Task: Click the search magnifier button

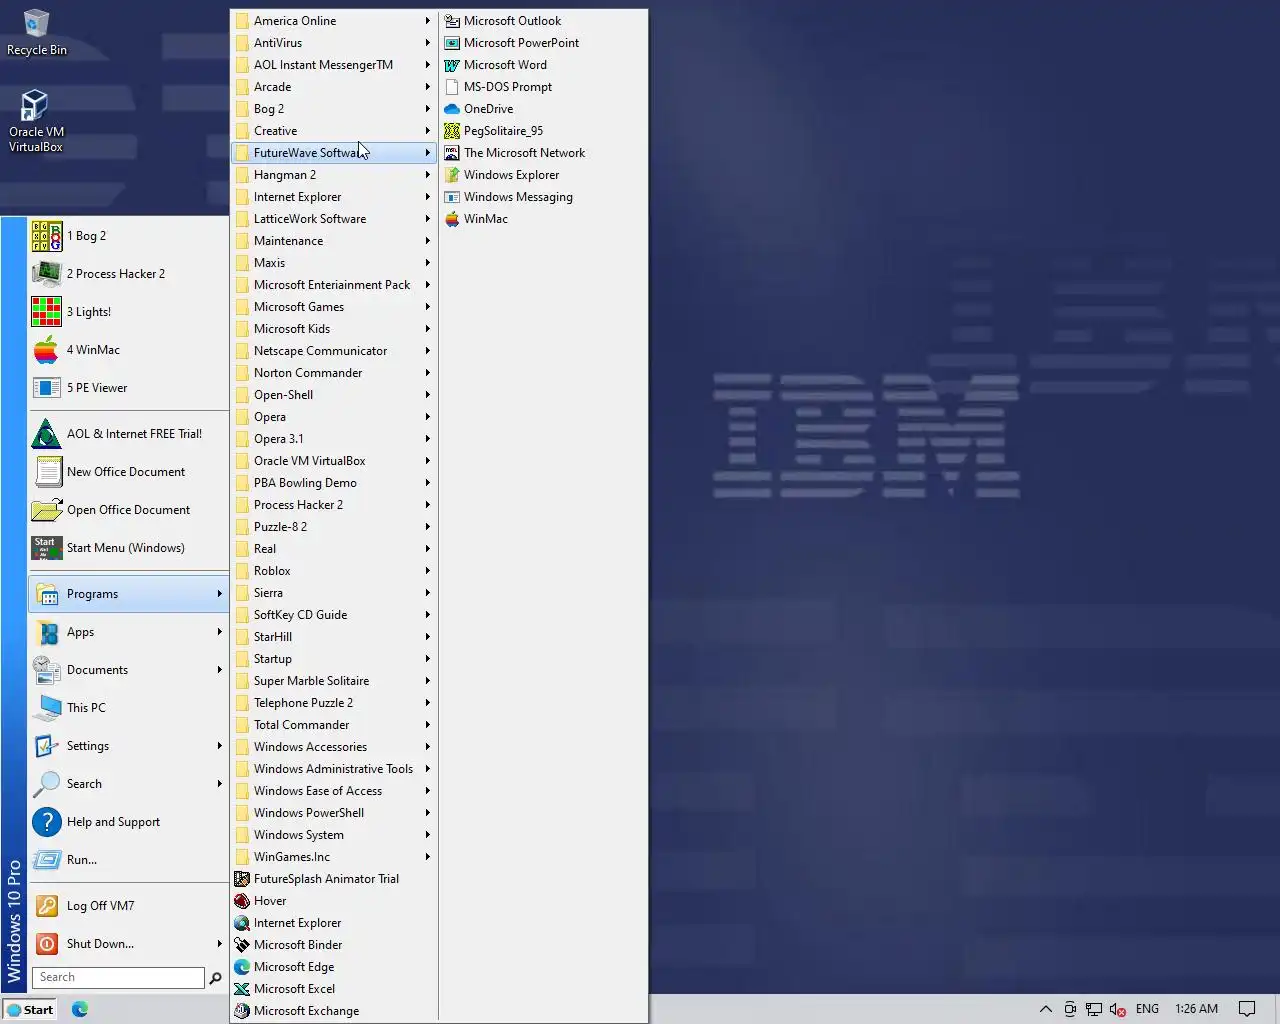Action: (x=215, y=978)
